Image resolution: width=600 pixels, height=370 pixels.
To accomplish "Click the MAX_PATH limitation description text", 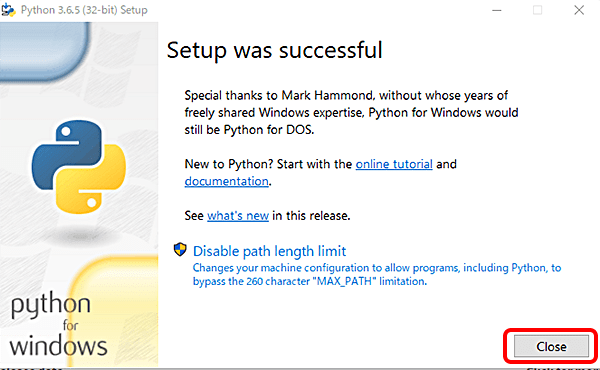I will point(377,274).
